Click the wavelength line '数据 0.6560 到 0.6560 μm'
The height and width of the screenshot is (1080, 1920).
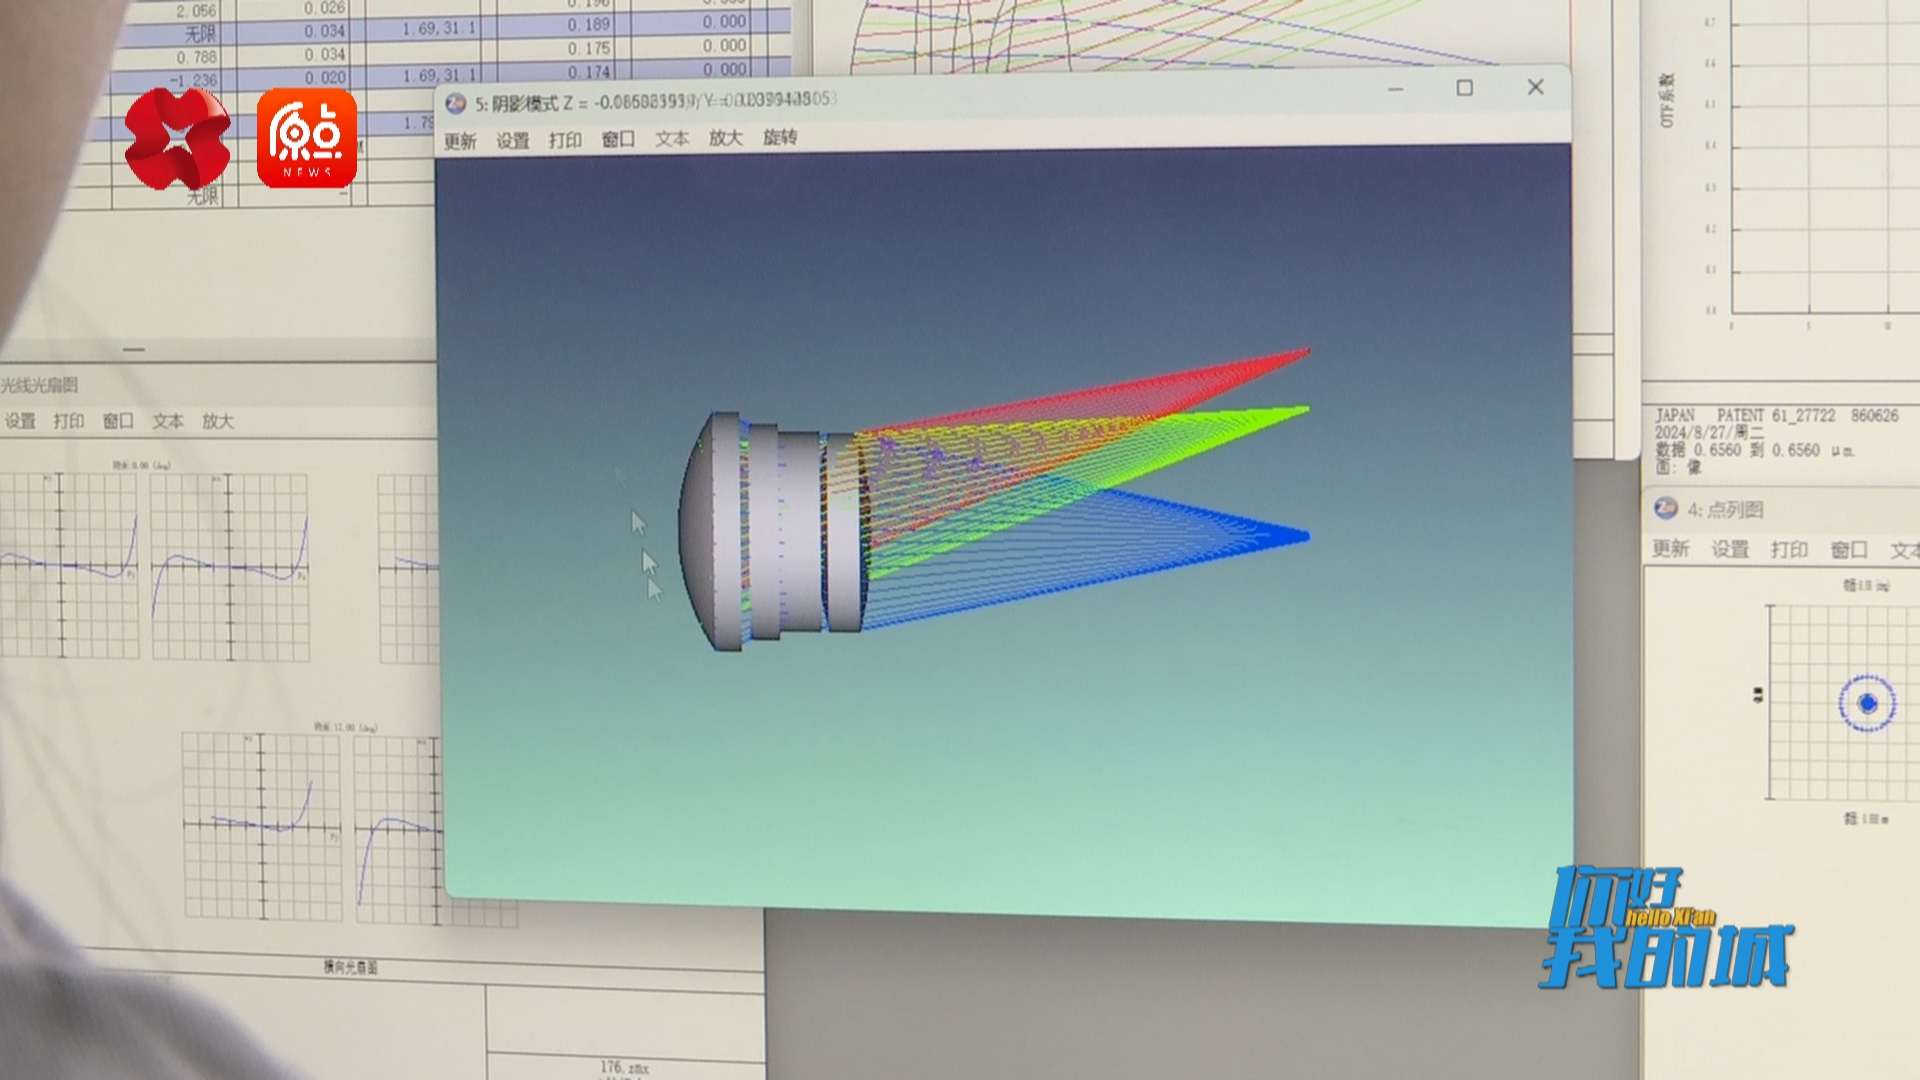coord(1755,450)
